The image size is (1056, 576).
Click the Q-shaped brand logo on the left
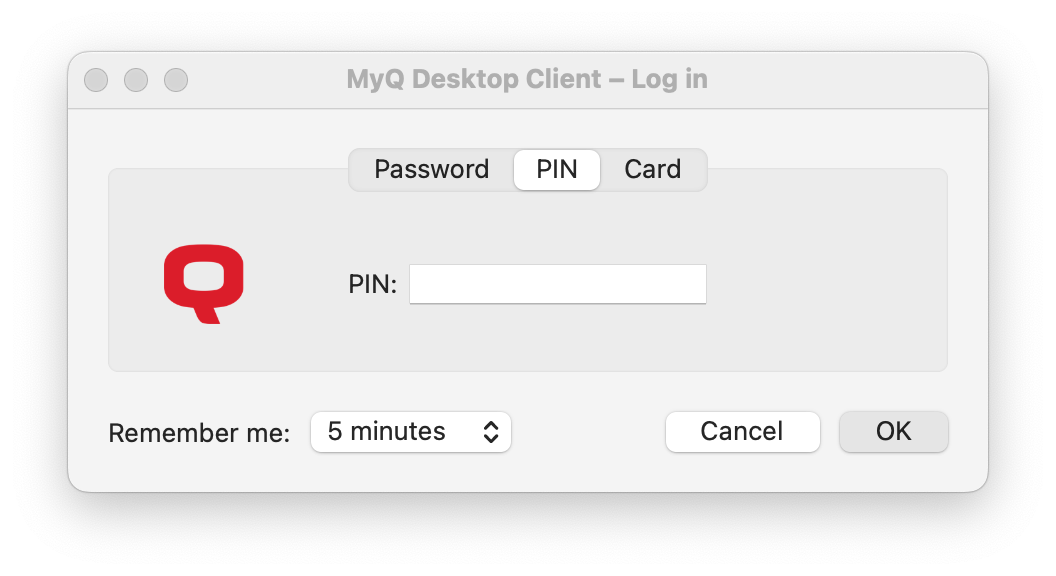[x=205, y=281]
